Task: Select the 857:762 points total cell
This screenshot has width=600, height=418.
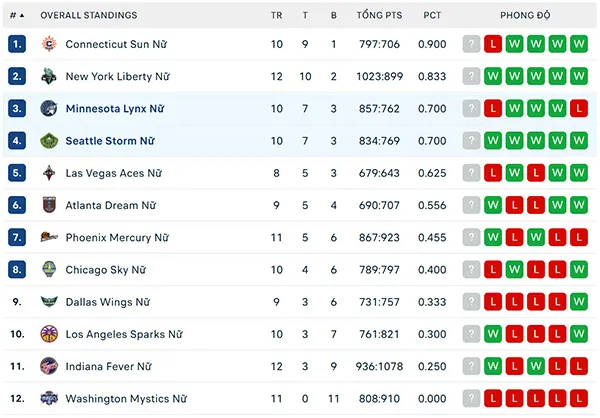Action: [x=380, y=108]
